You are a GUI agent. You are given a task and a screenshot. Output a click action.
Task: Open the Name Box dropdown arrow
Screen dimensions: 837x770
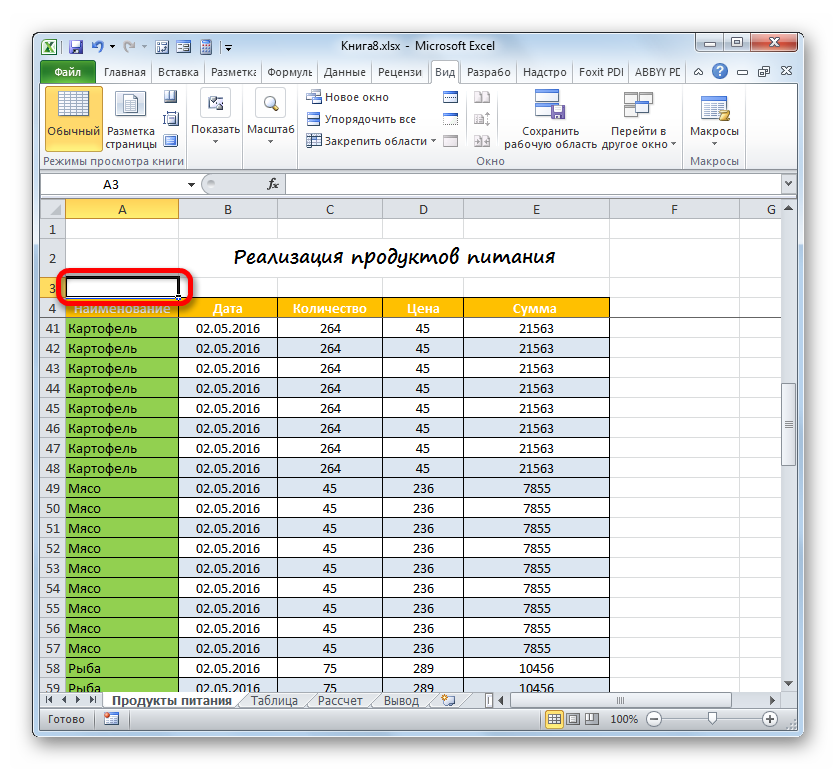tap(191, 185)
